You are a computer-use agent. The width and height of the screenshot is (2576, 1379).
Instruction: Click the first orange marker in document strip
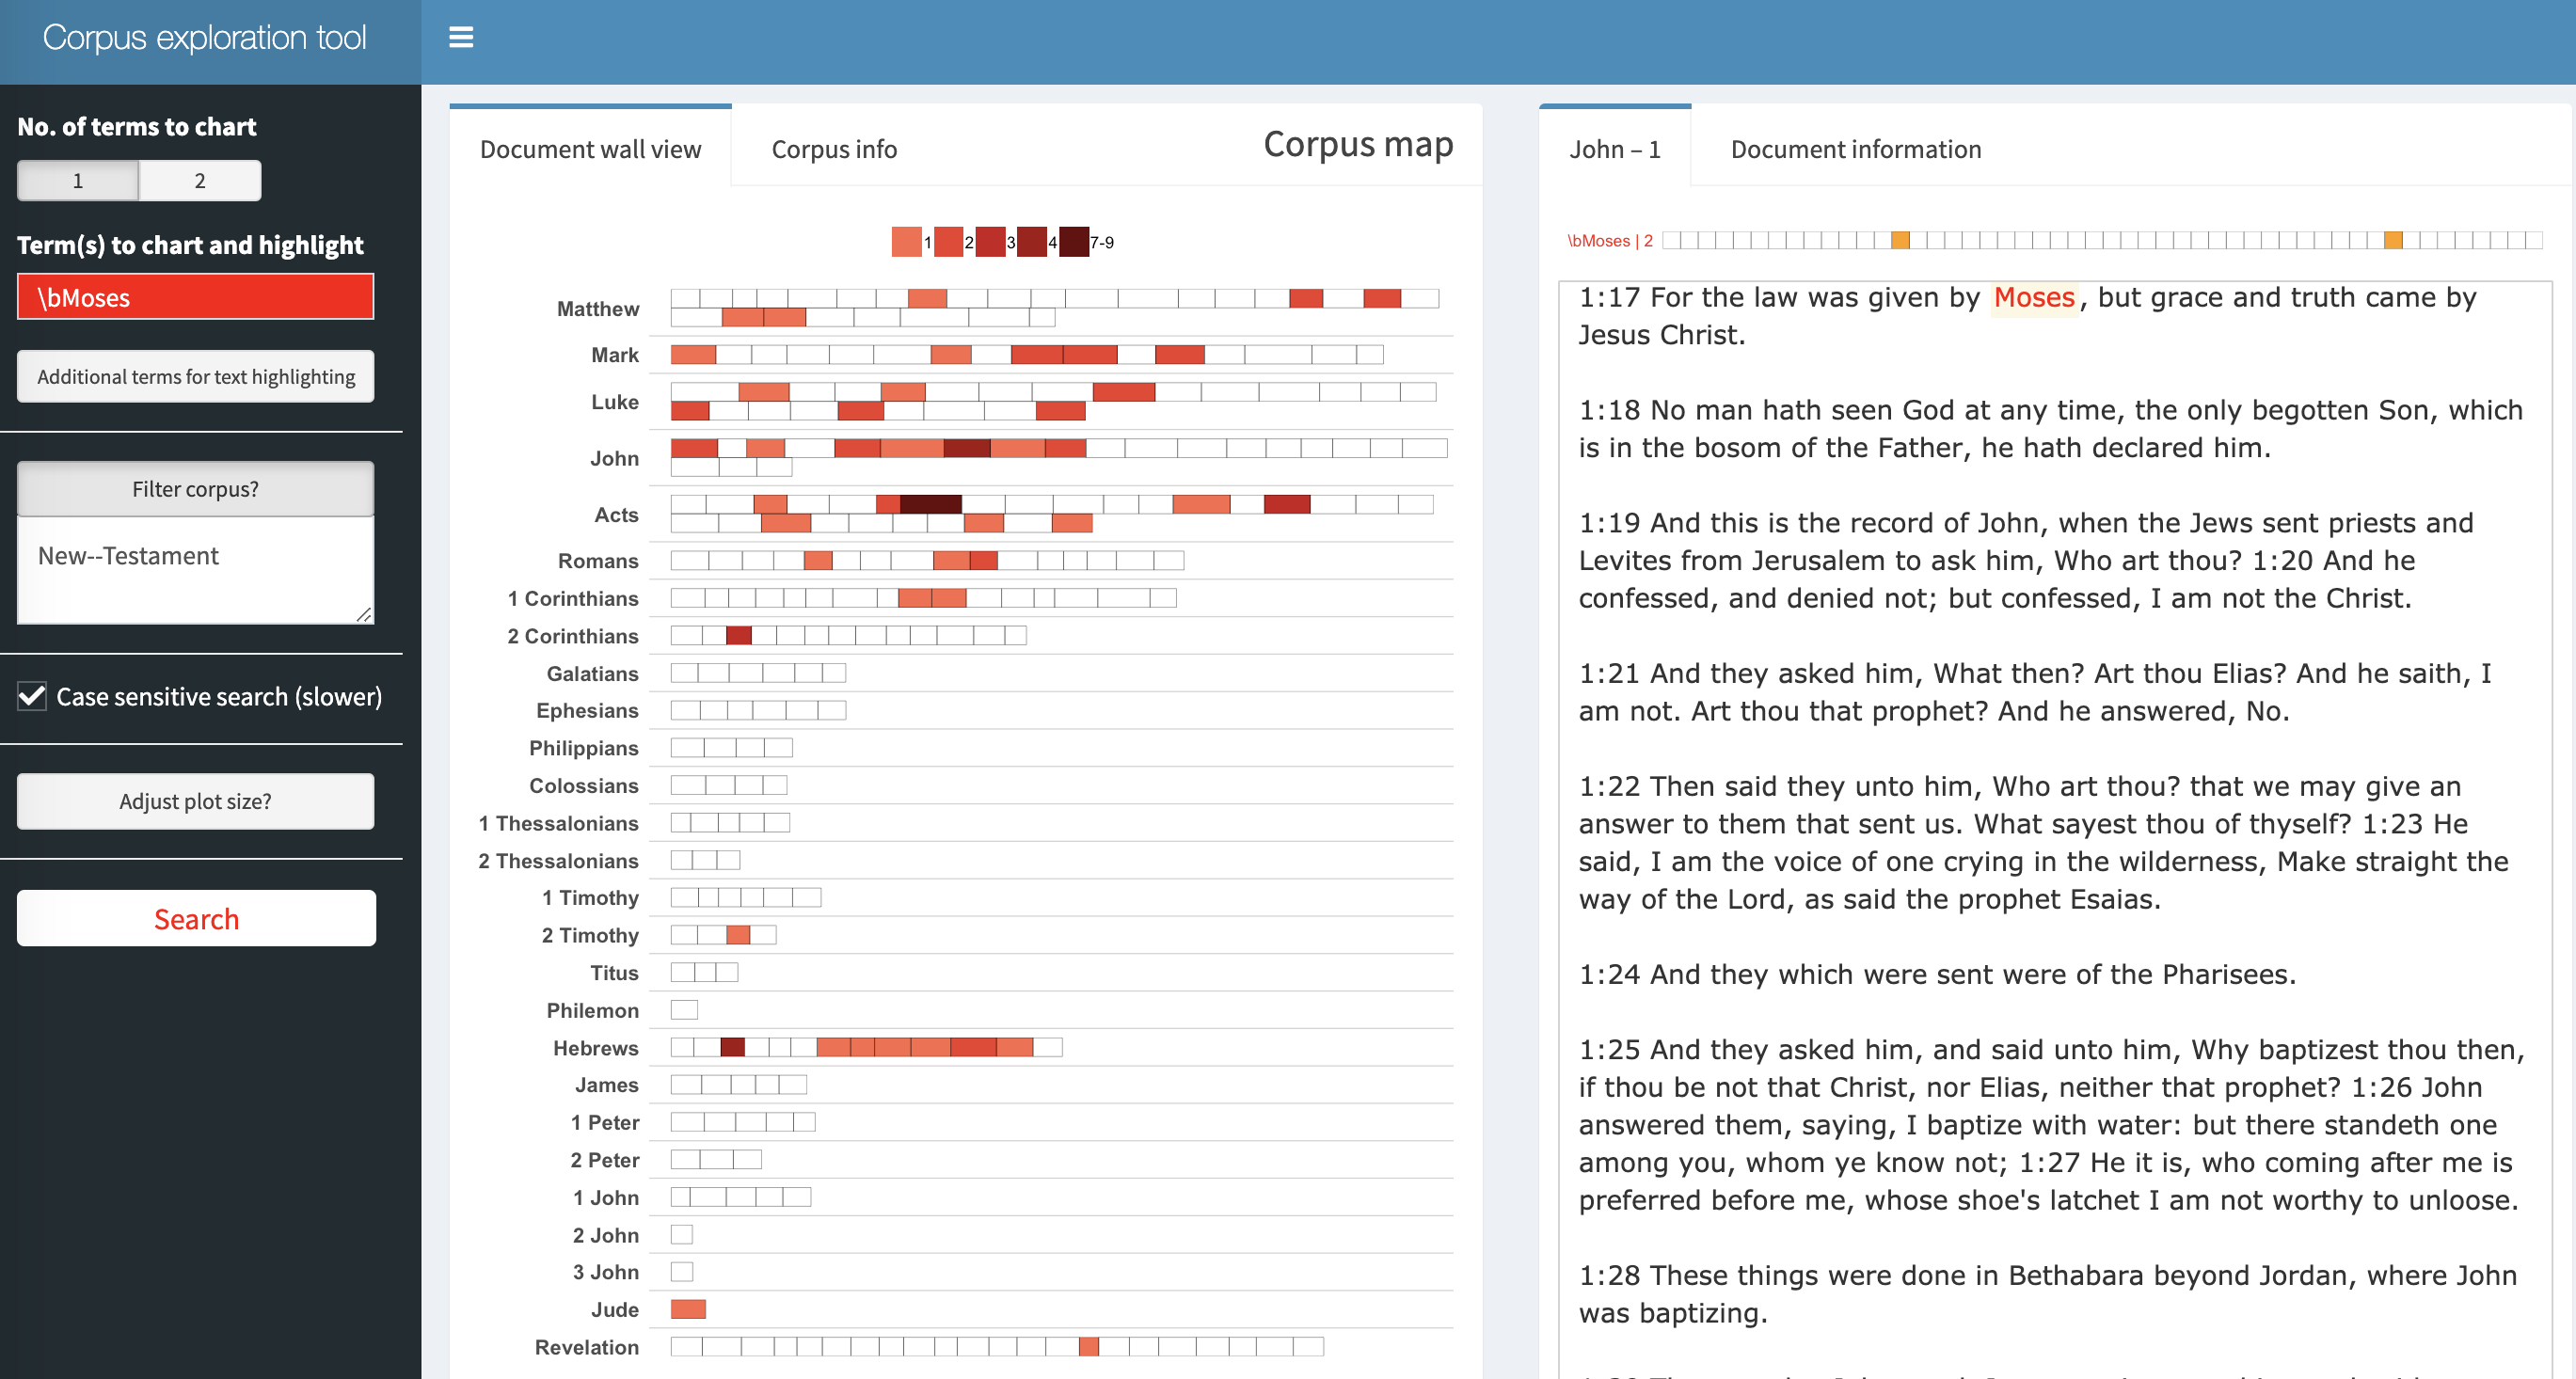(1900, 240)
